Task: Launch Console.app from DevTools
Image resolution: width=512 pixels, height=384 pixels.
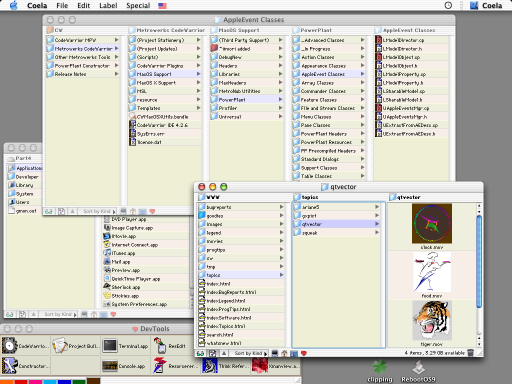Action: pos(110,366)
